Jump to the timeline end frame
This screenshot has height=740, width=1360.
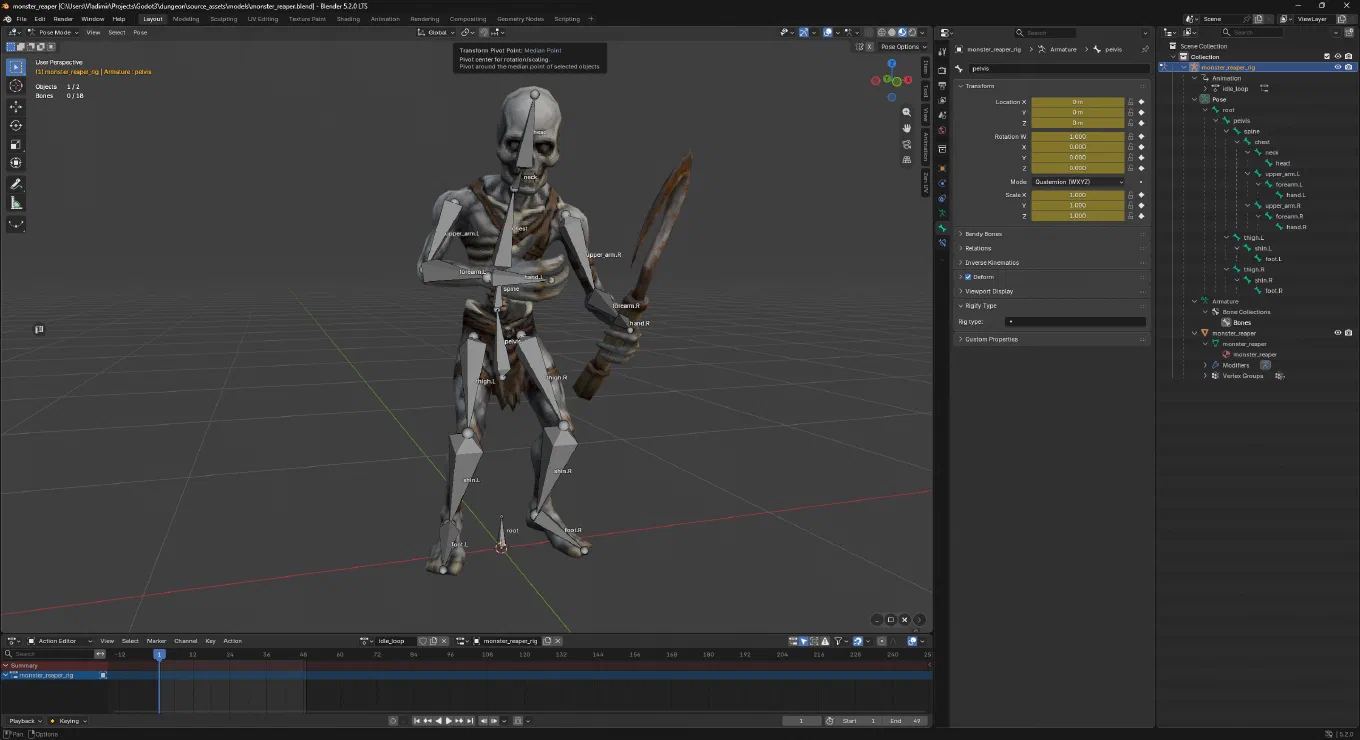coord(469,721)
